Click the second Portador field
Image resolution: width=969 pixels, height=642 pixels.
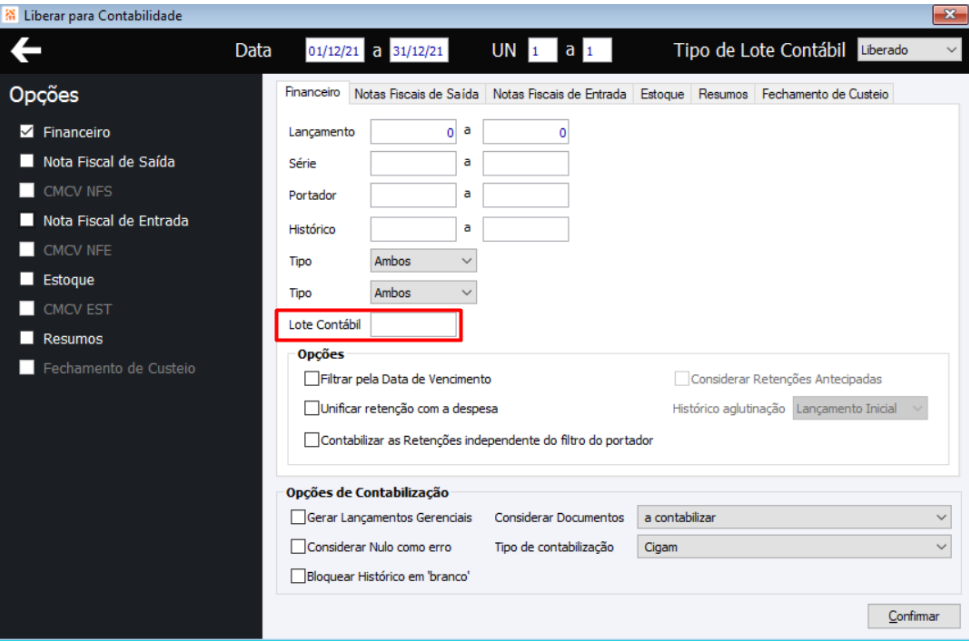[x=526, y=195]
